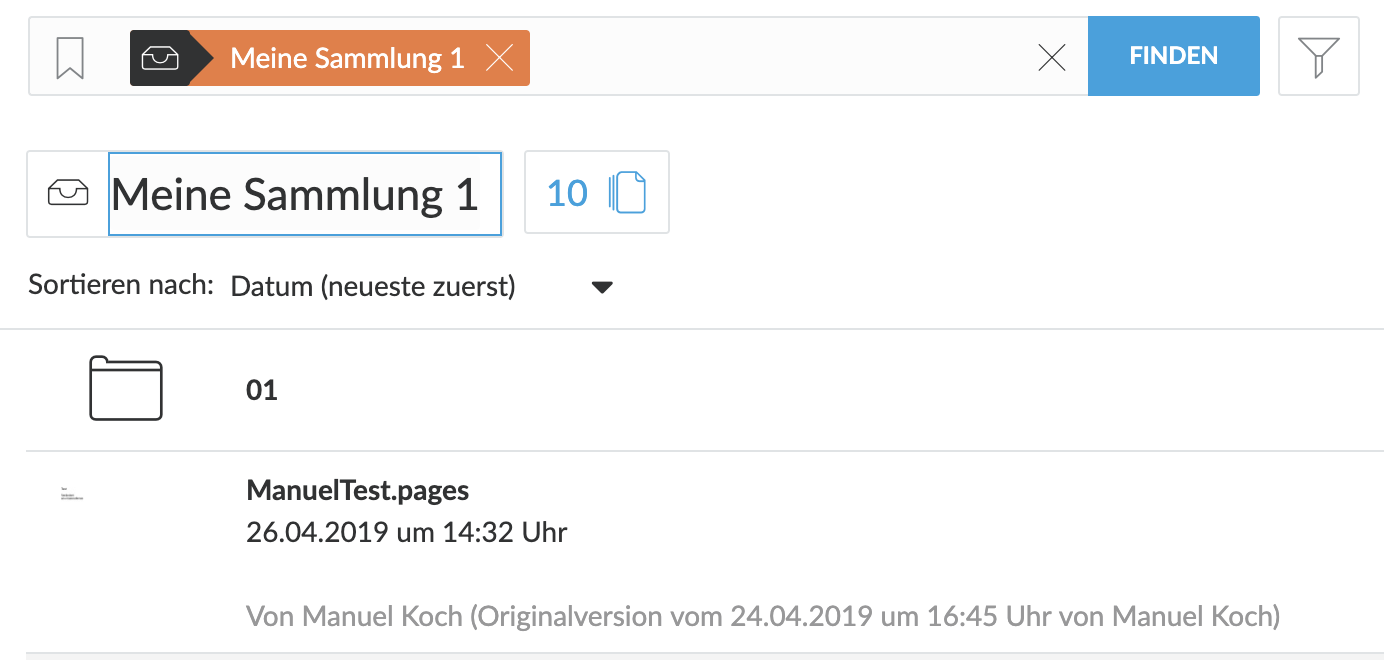Image resolution: width=1384 pixels, height=660 pixels.
Task: Click the 10 documents counter button
Action: tap(597, 192)
